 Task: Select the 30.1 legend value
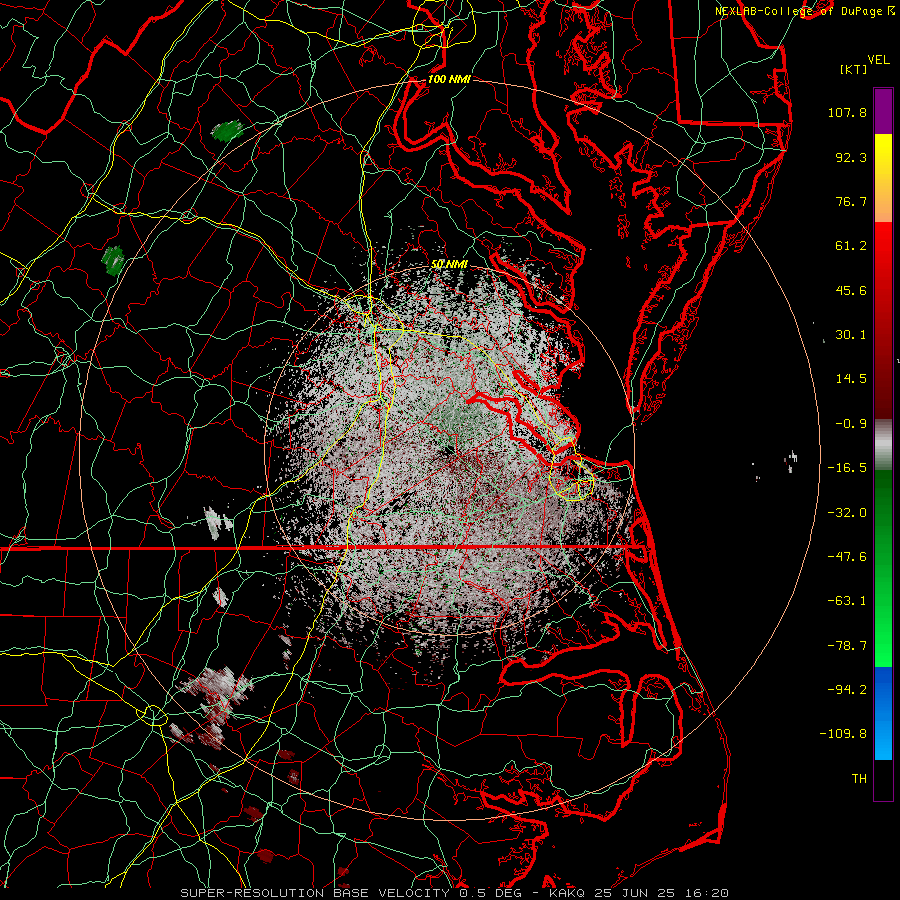tap(851, 335)
